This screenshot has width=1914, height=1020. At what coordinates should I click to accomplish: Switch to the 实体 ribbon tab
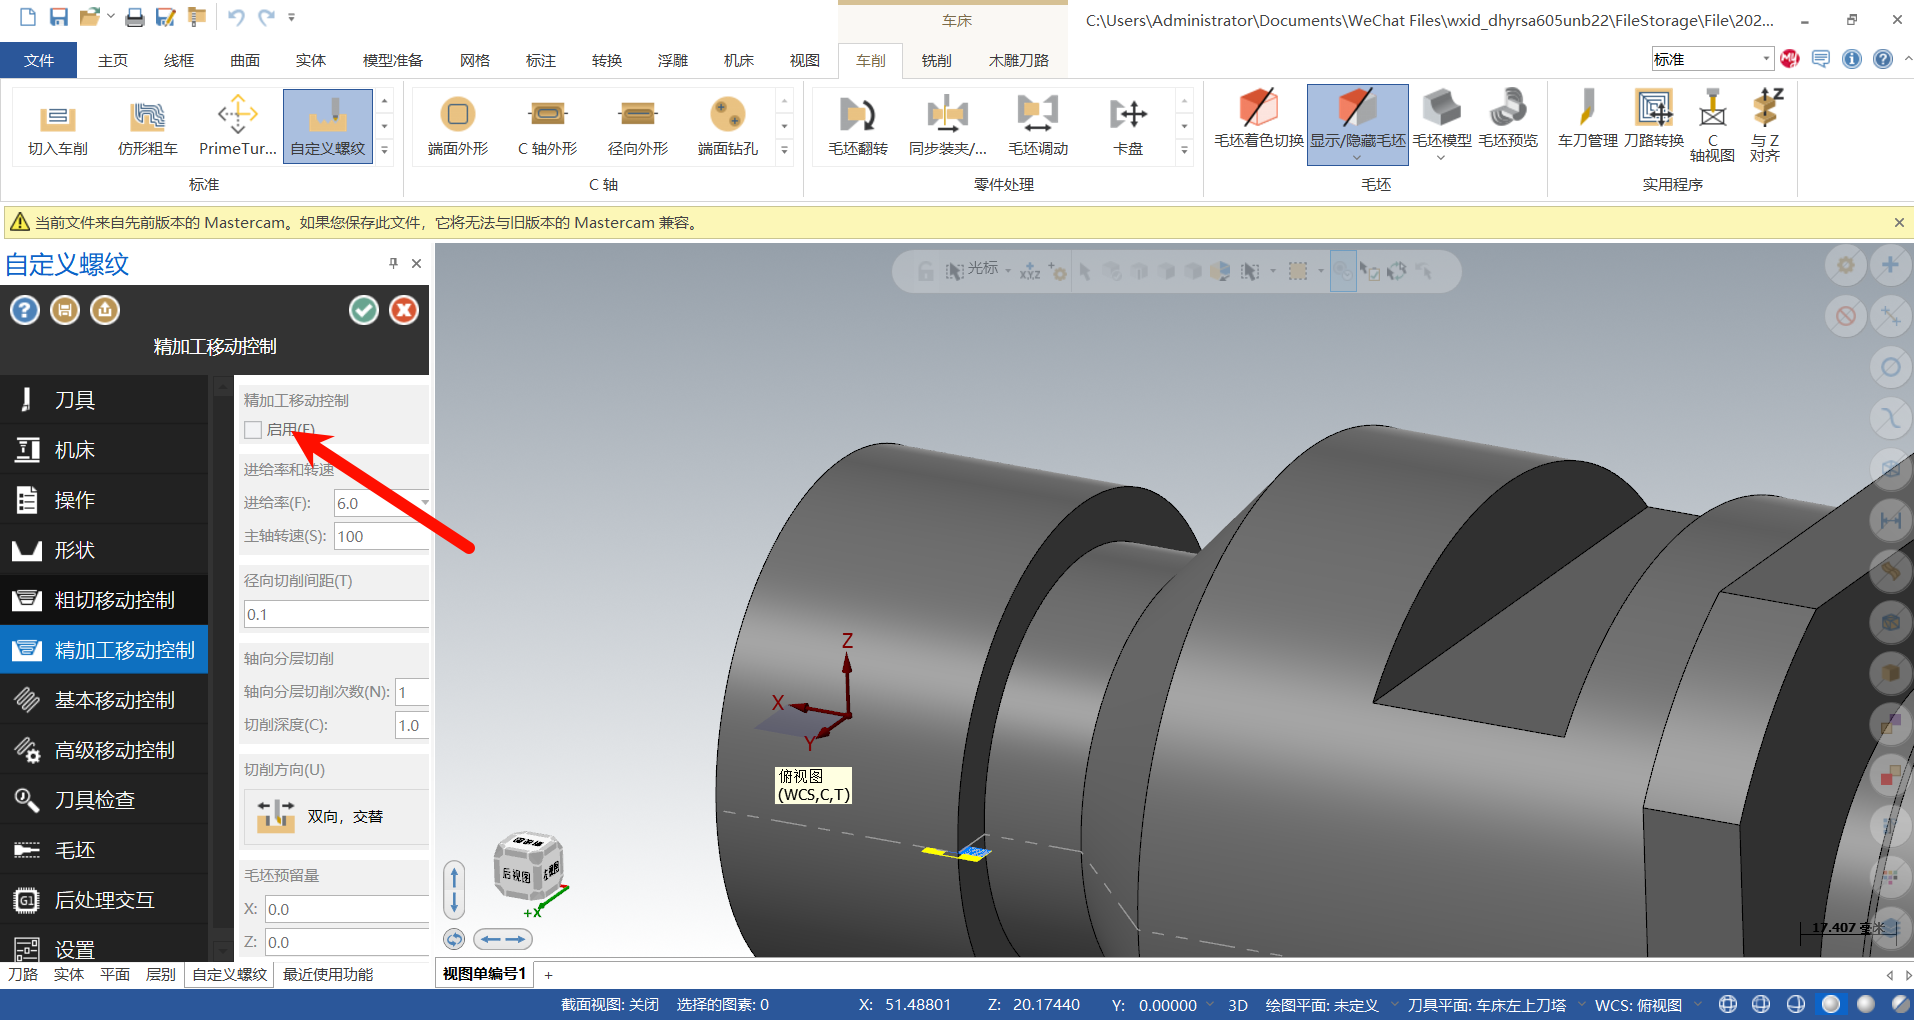click(x=311, y=60)
